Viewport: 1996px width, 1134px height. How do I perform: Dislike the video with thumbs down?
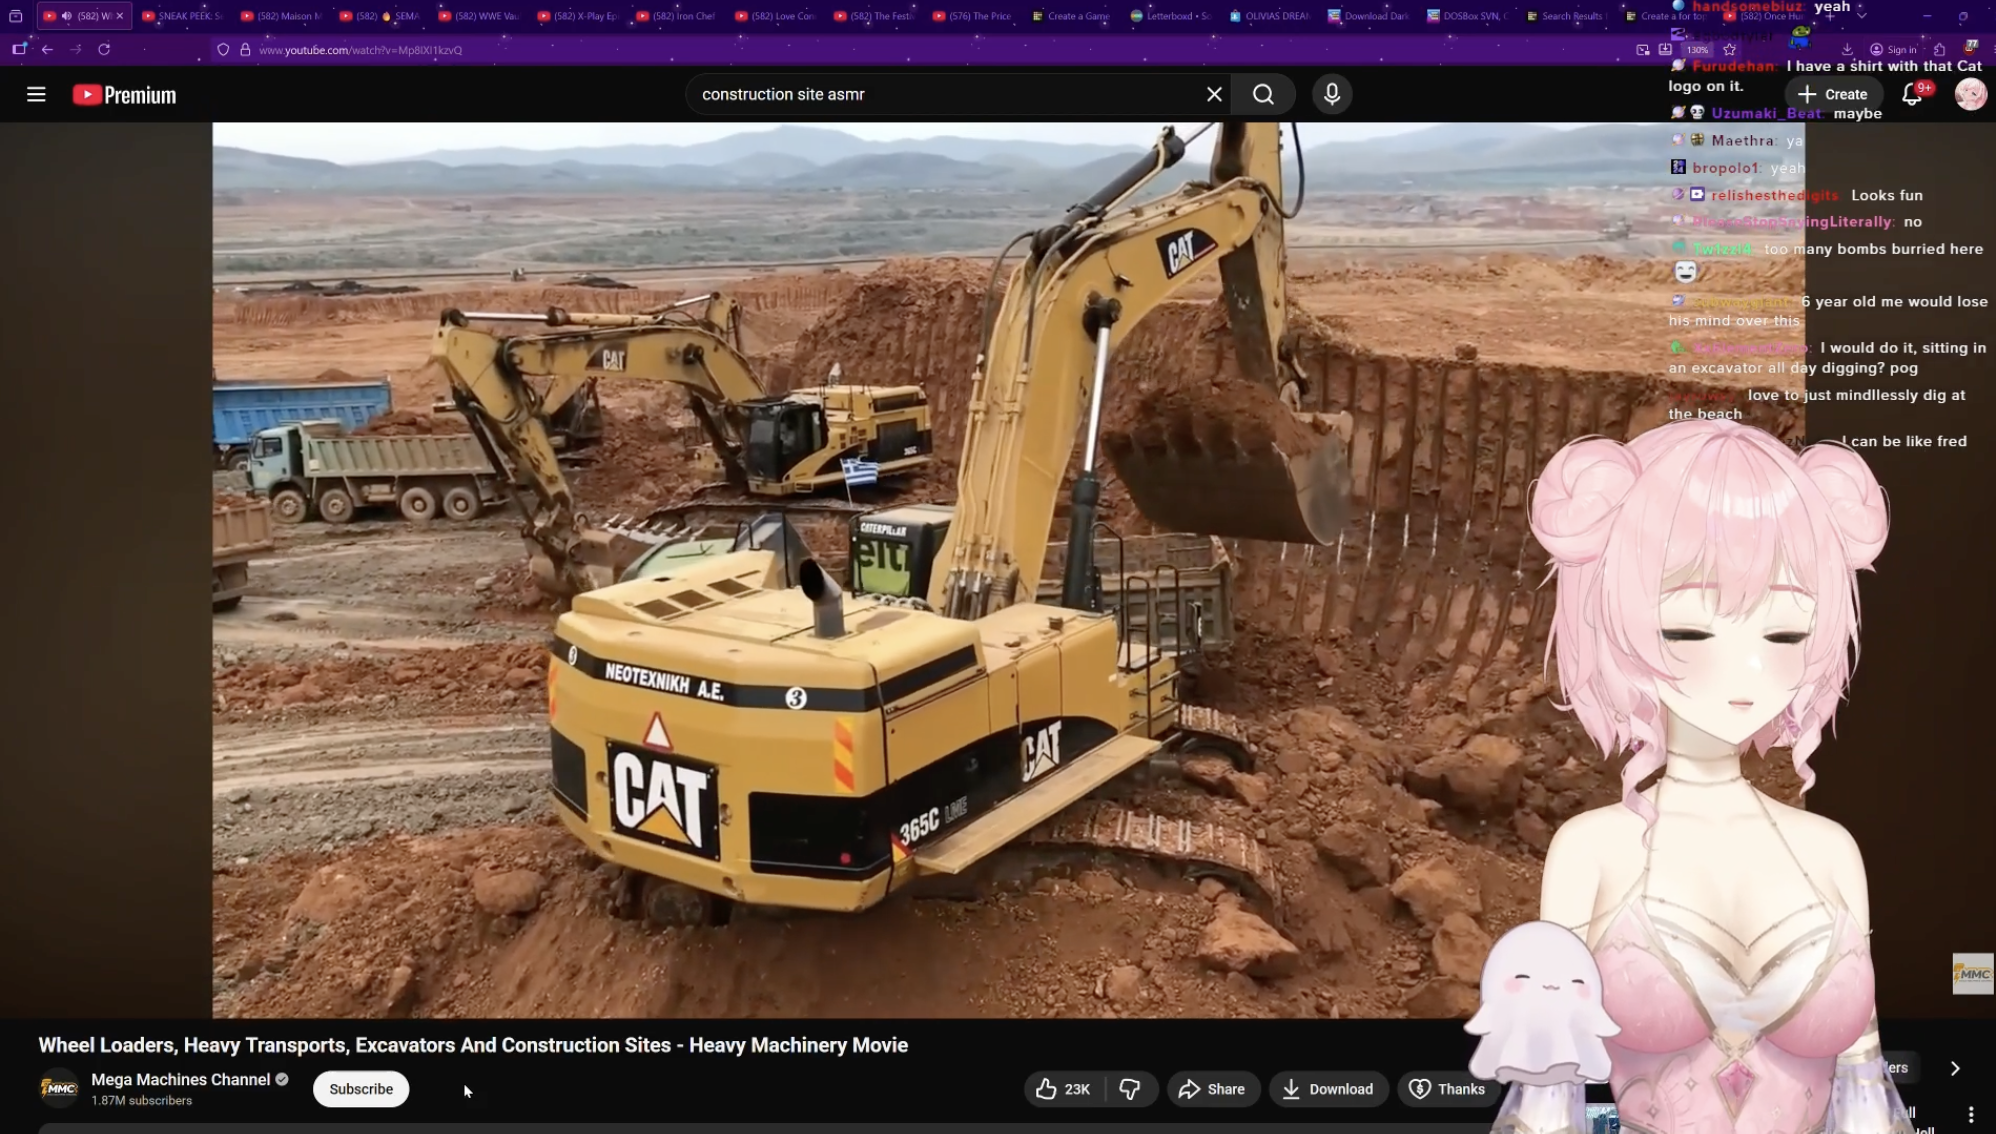(x=1130, y=1089)
